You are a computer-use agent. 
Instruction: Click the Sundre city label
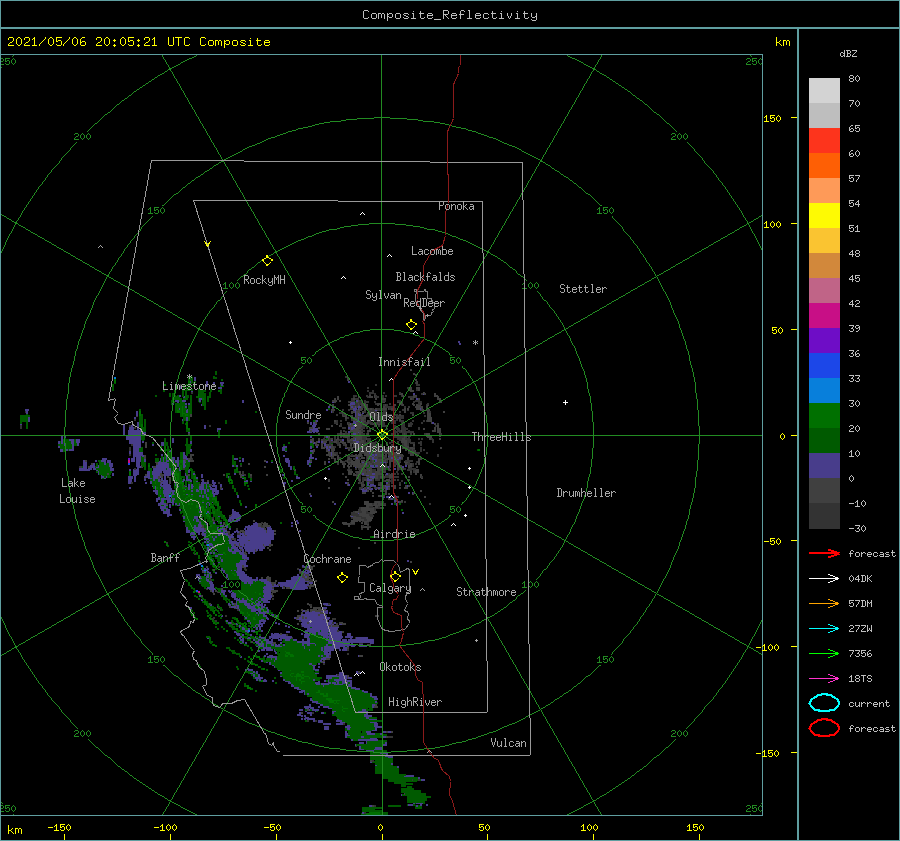pos(303,414)
